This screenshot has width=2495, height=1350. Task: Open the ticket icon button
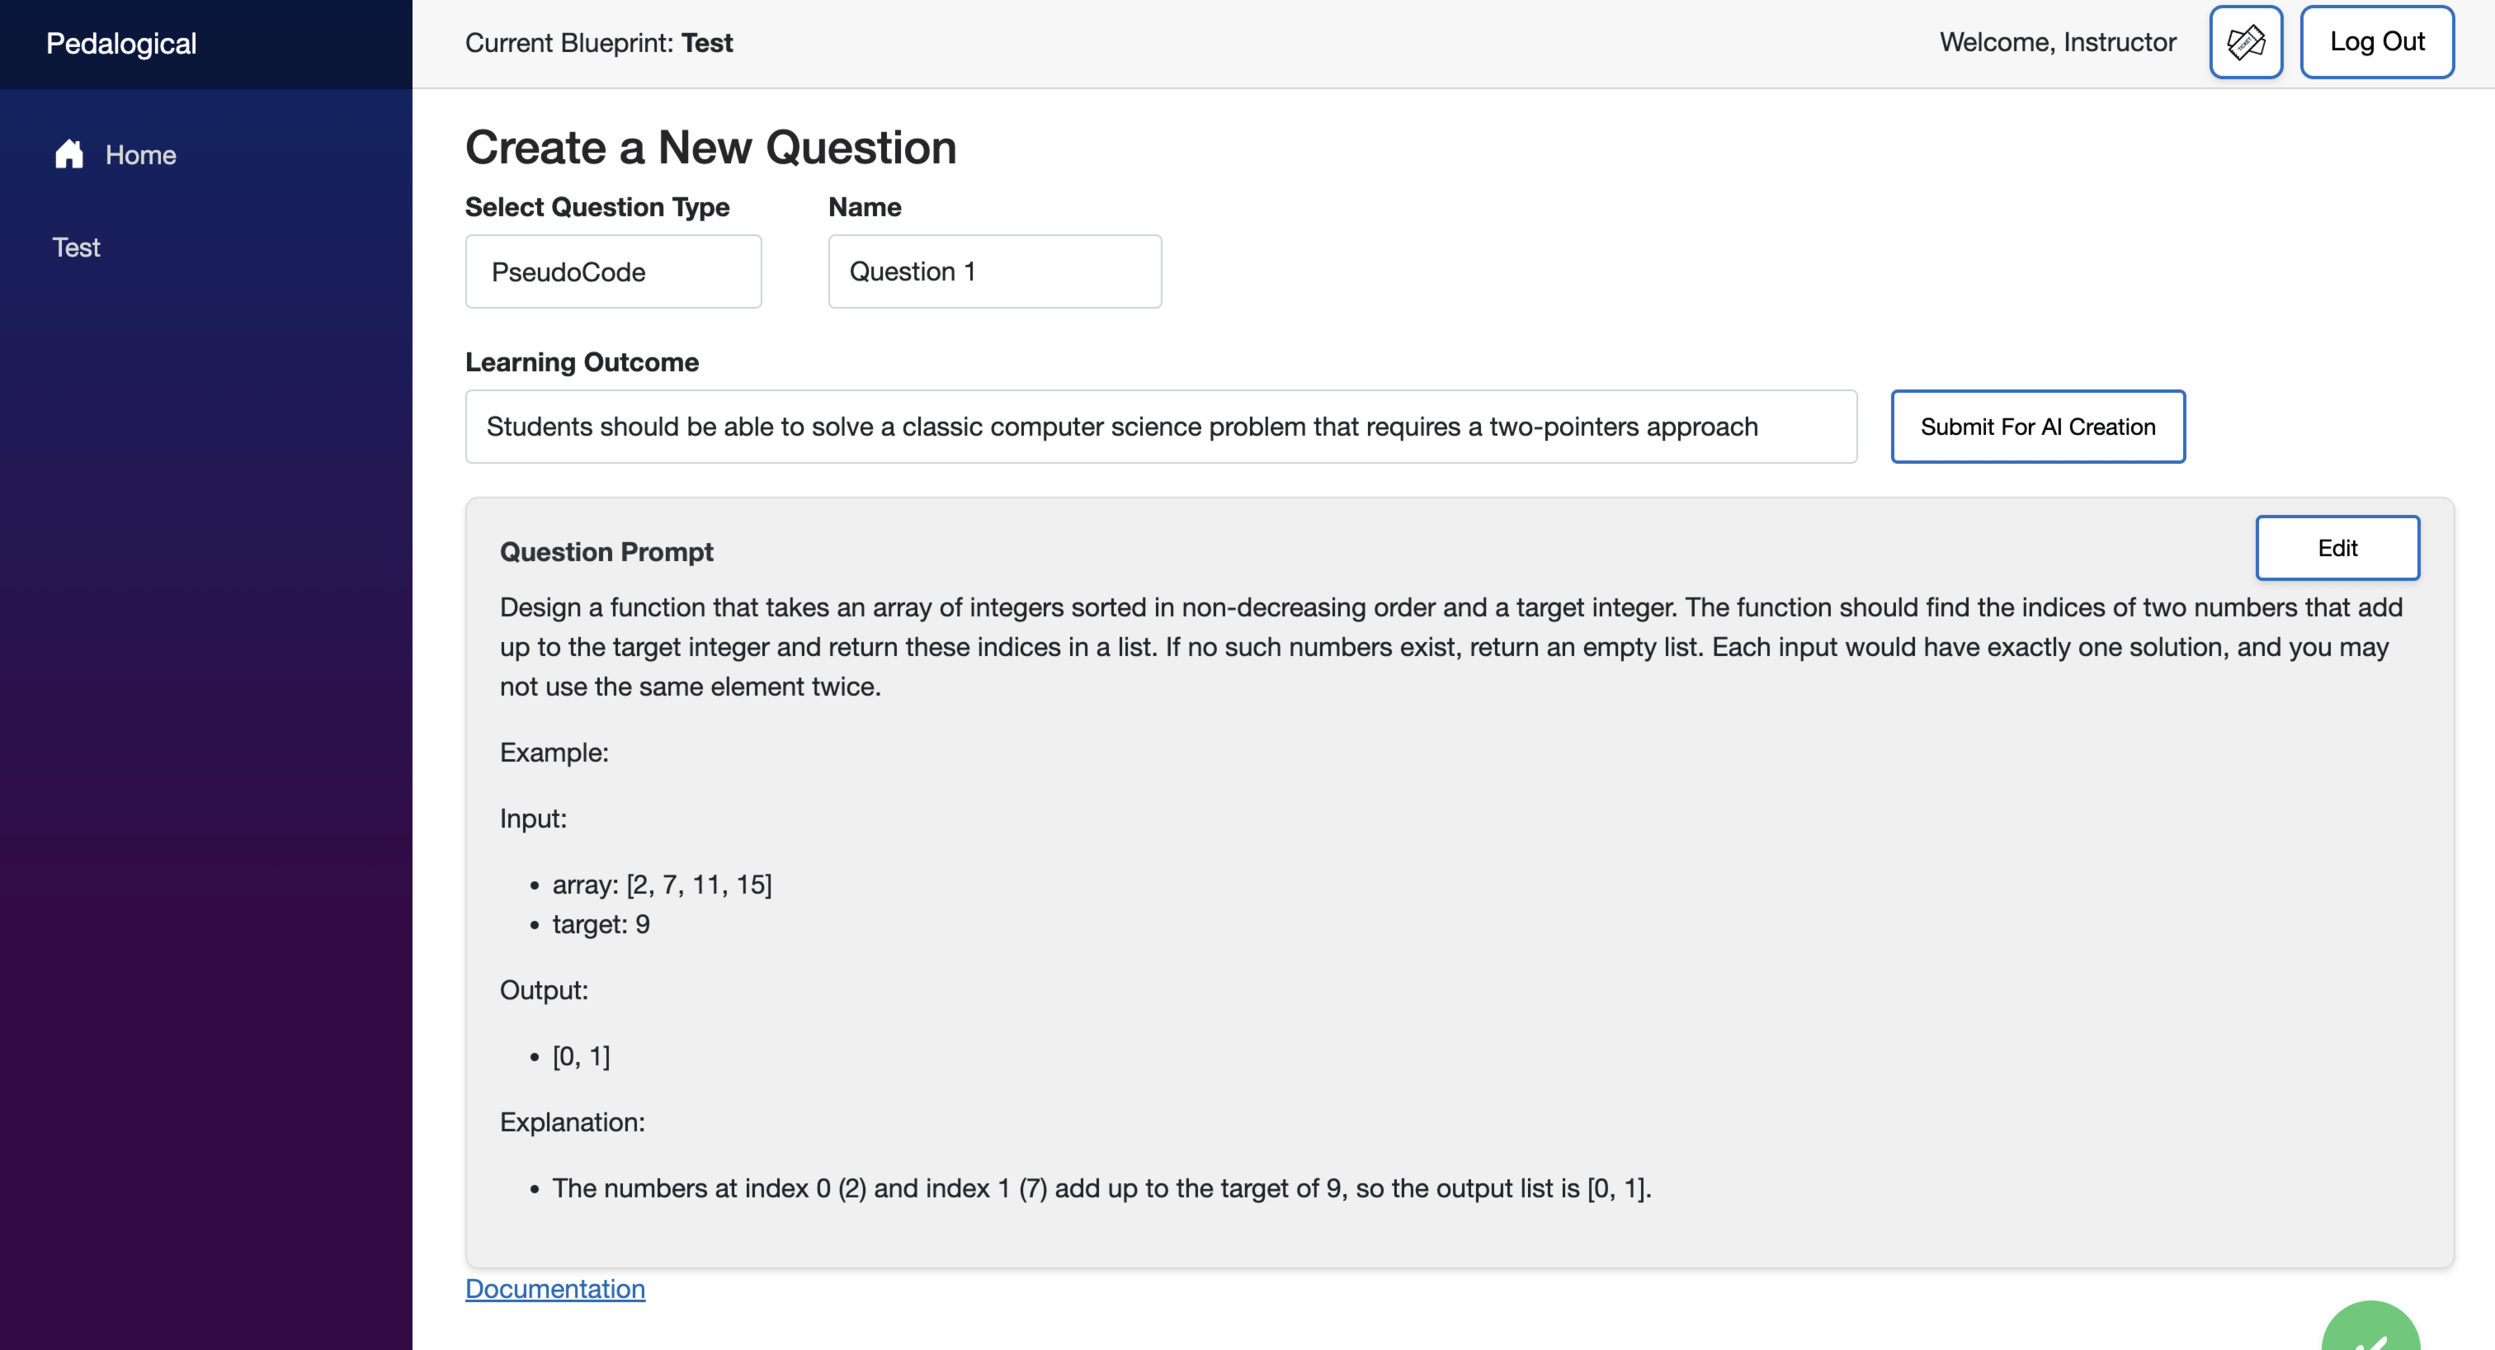pos(2245,42)
